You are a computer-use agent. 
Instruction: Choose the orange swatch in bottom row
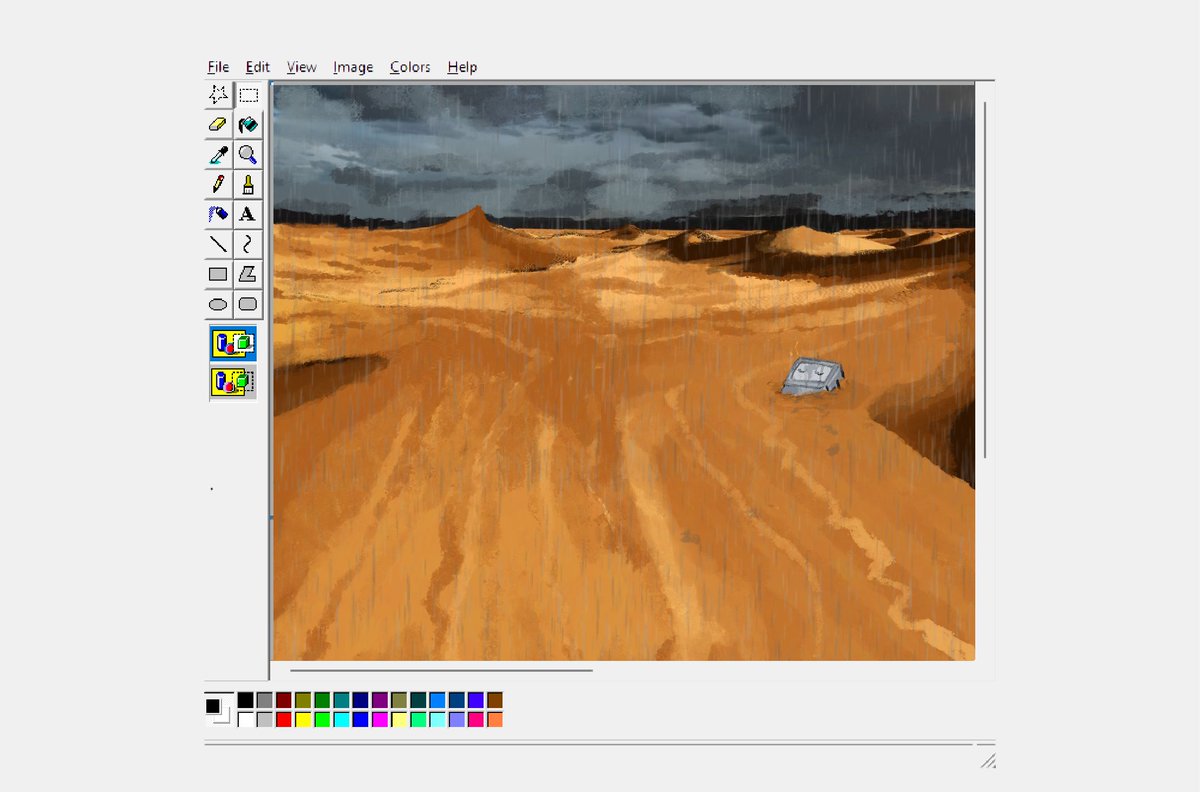tap(495, 719)
